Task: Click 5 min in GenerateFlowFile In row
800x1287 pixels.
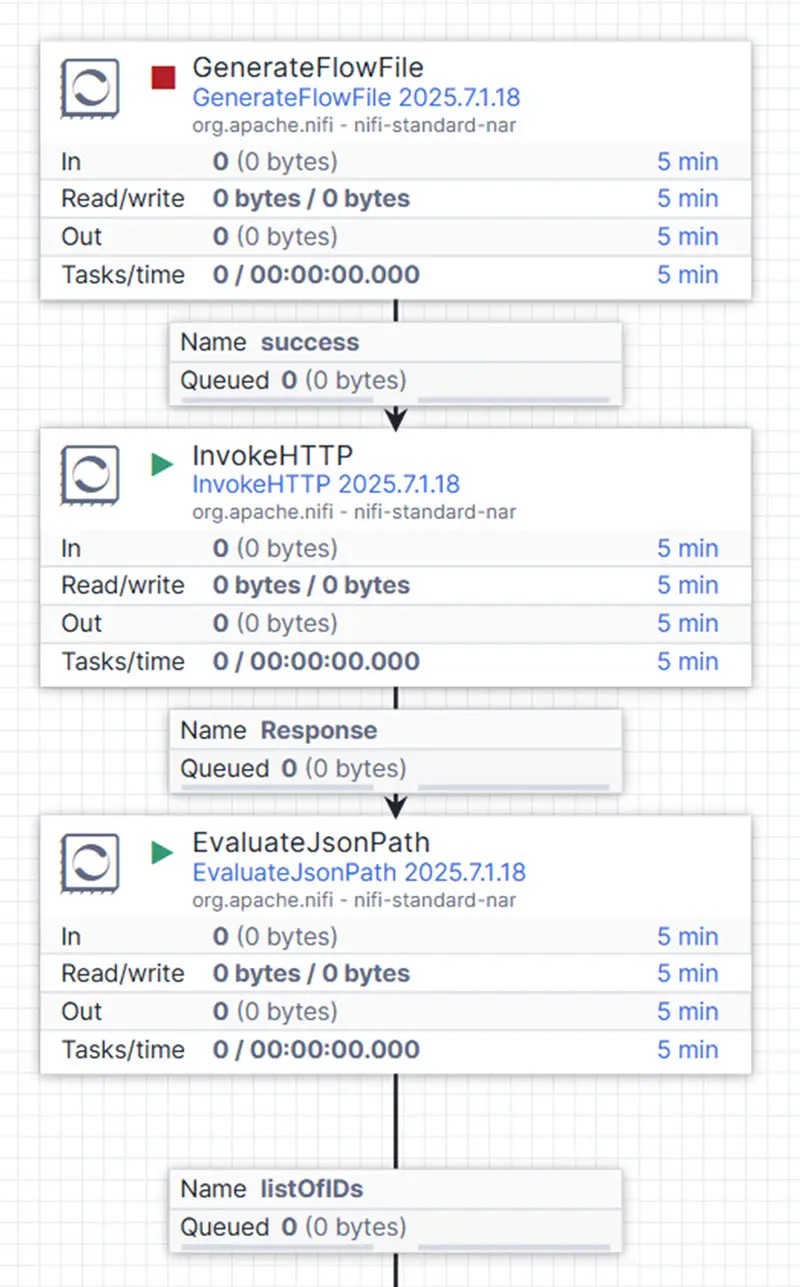Action: coord(688,162)
